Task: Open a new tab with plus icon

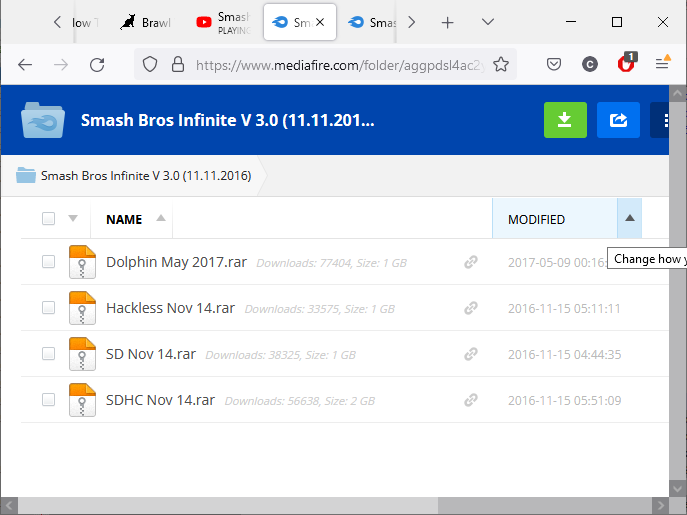Action: 447,22
